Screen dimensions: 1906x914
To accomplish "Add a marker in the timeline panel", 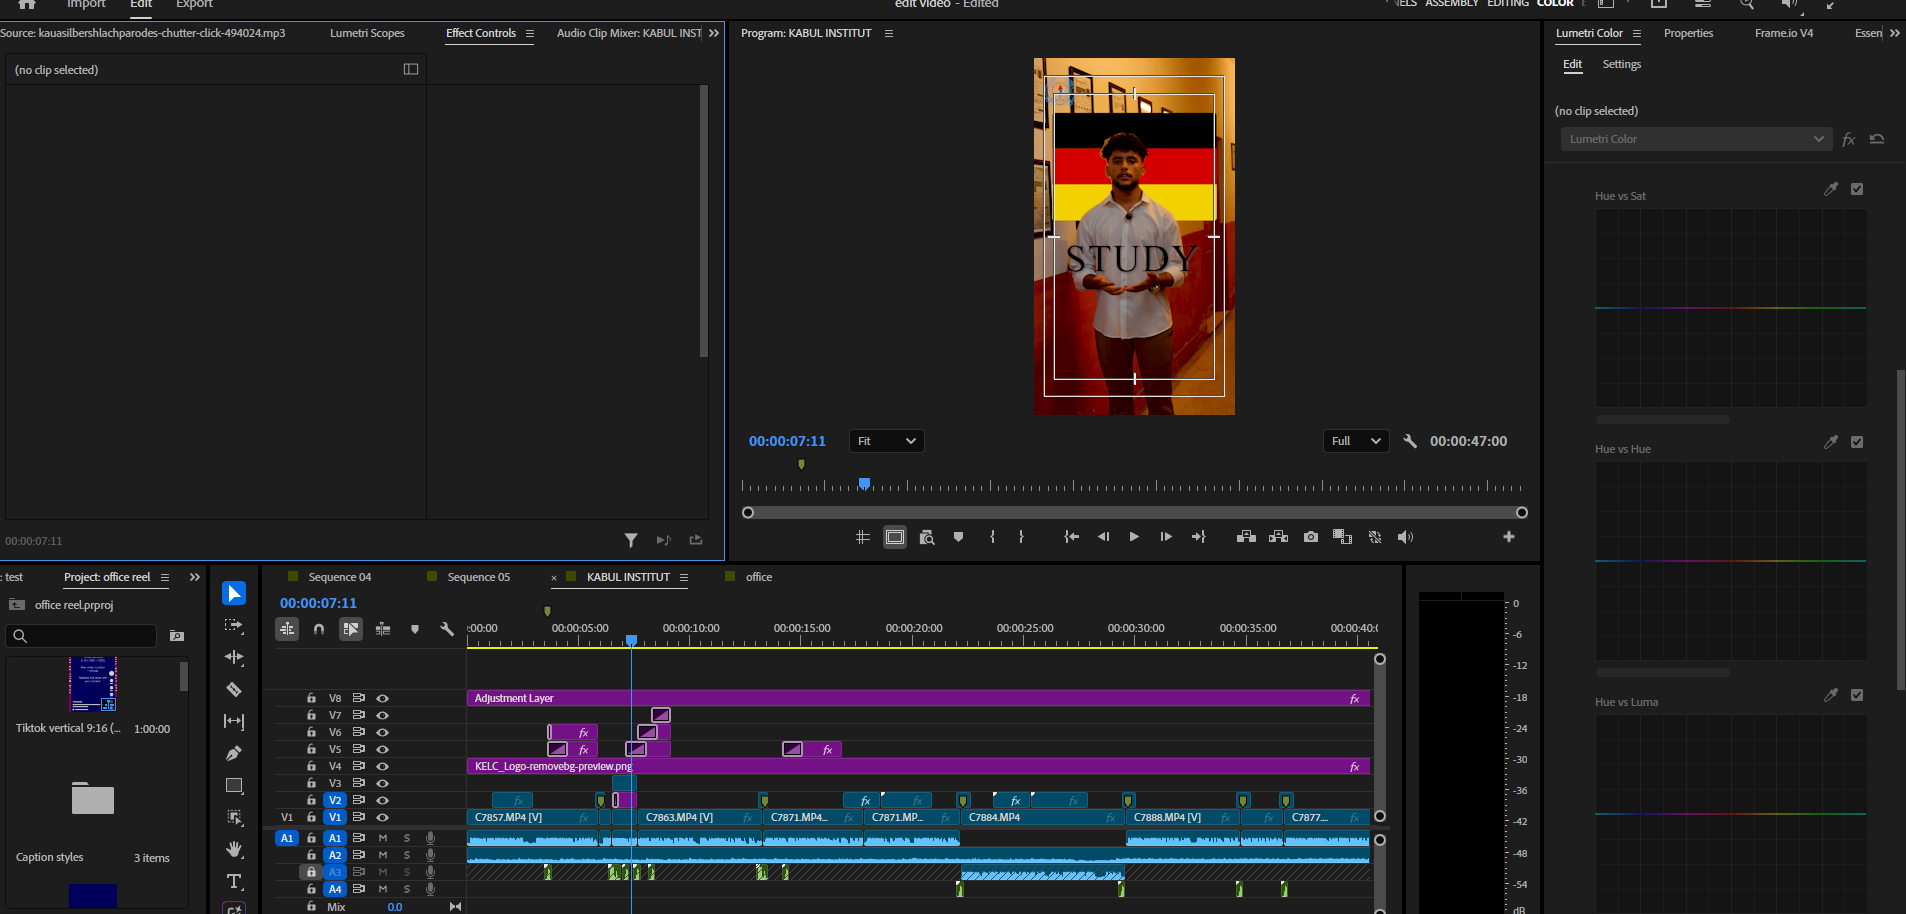I will (415, 629).
